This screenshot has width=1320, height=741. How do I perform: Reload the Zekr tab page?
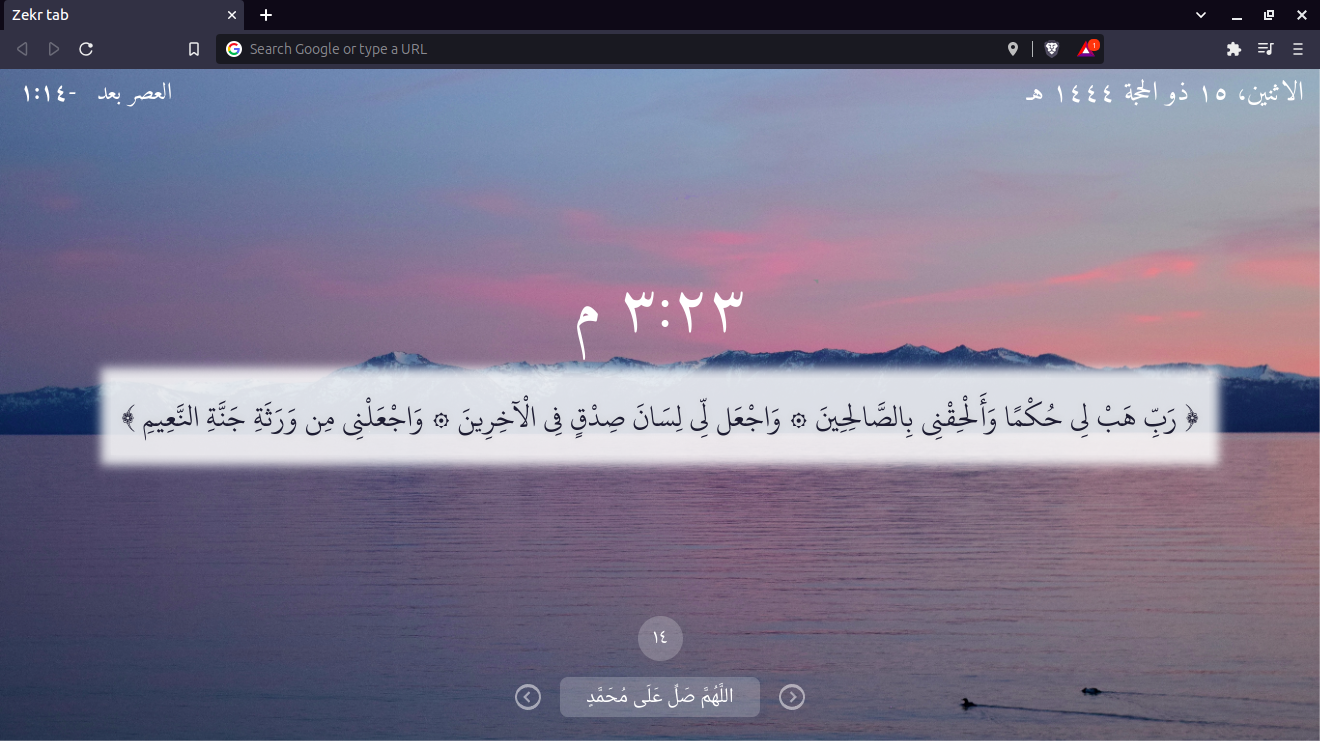[x=86, y=48]
